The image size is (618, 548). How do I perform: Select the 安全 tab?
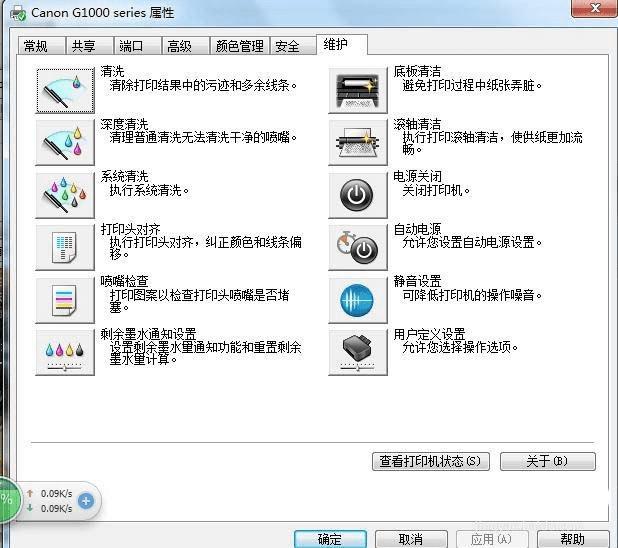[292, 46]
